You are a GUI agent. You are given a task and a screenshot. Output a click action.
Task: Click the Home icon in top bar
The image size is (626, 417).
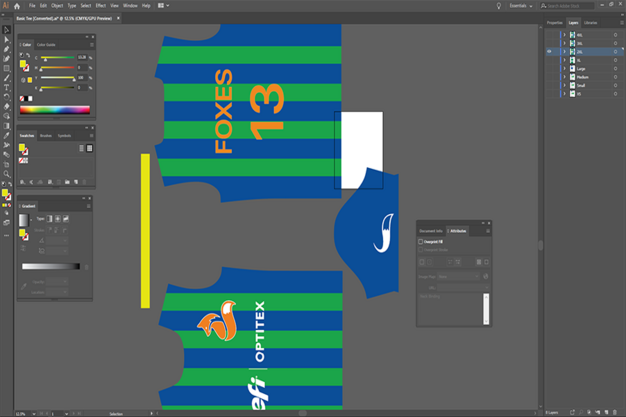[17, 6]
